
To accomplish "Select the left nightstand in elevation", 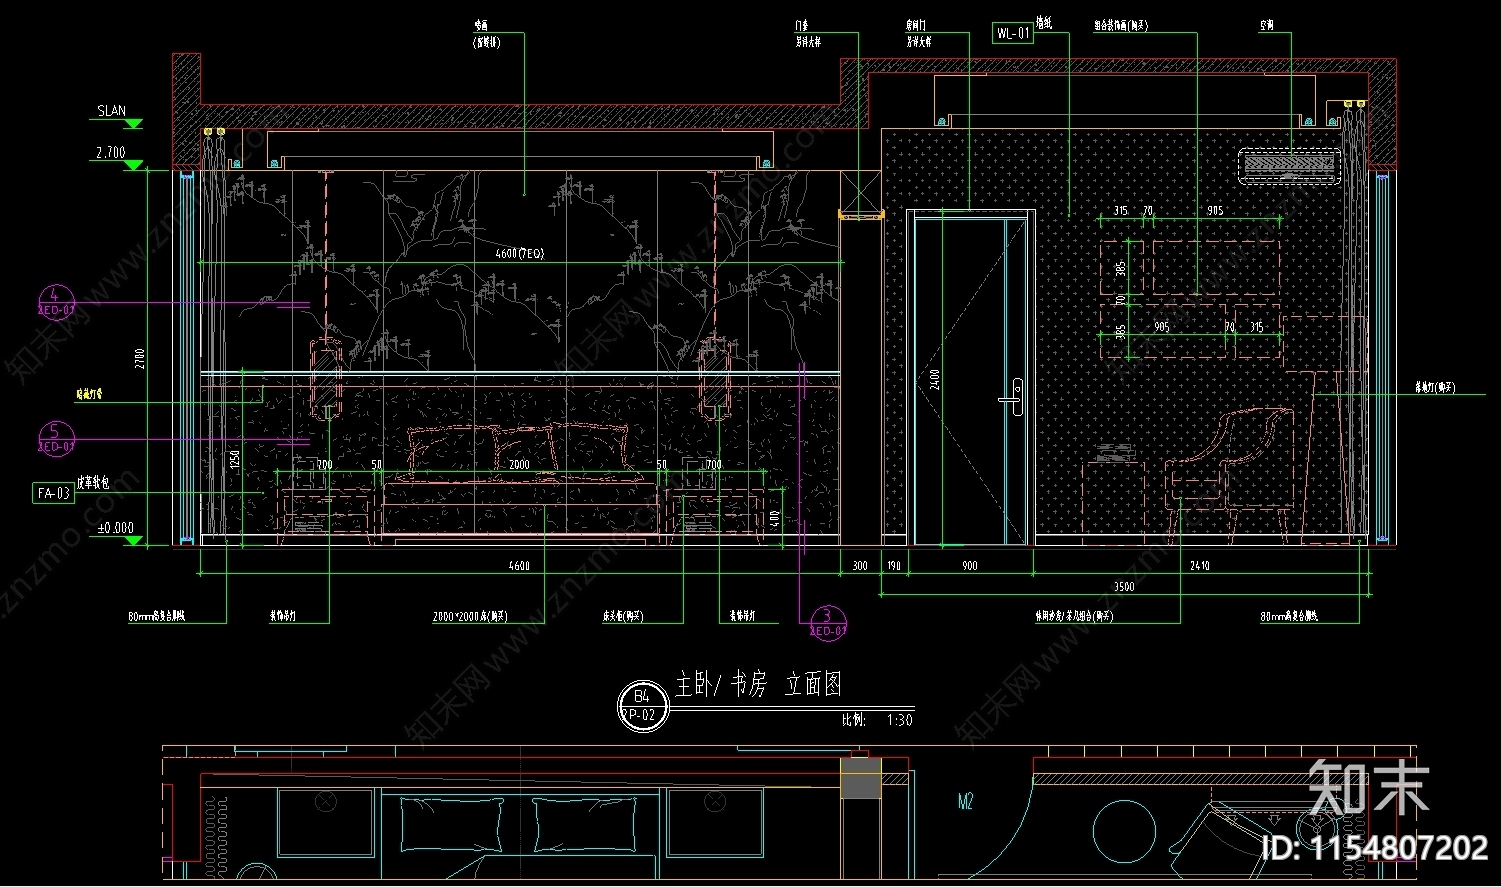I will pos(328,516).
